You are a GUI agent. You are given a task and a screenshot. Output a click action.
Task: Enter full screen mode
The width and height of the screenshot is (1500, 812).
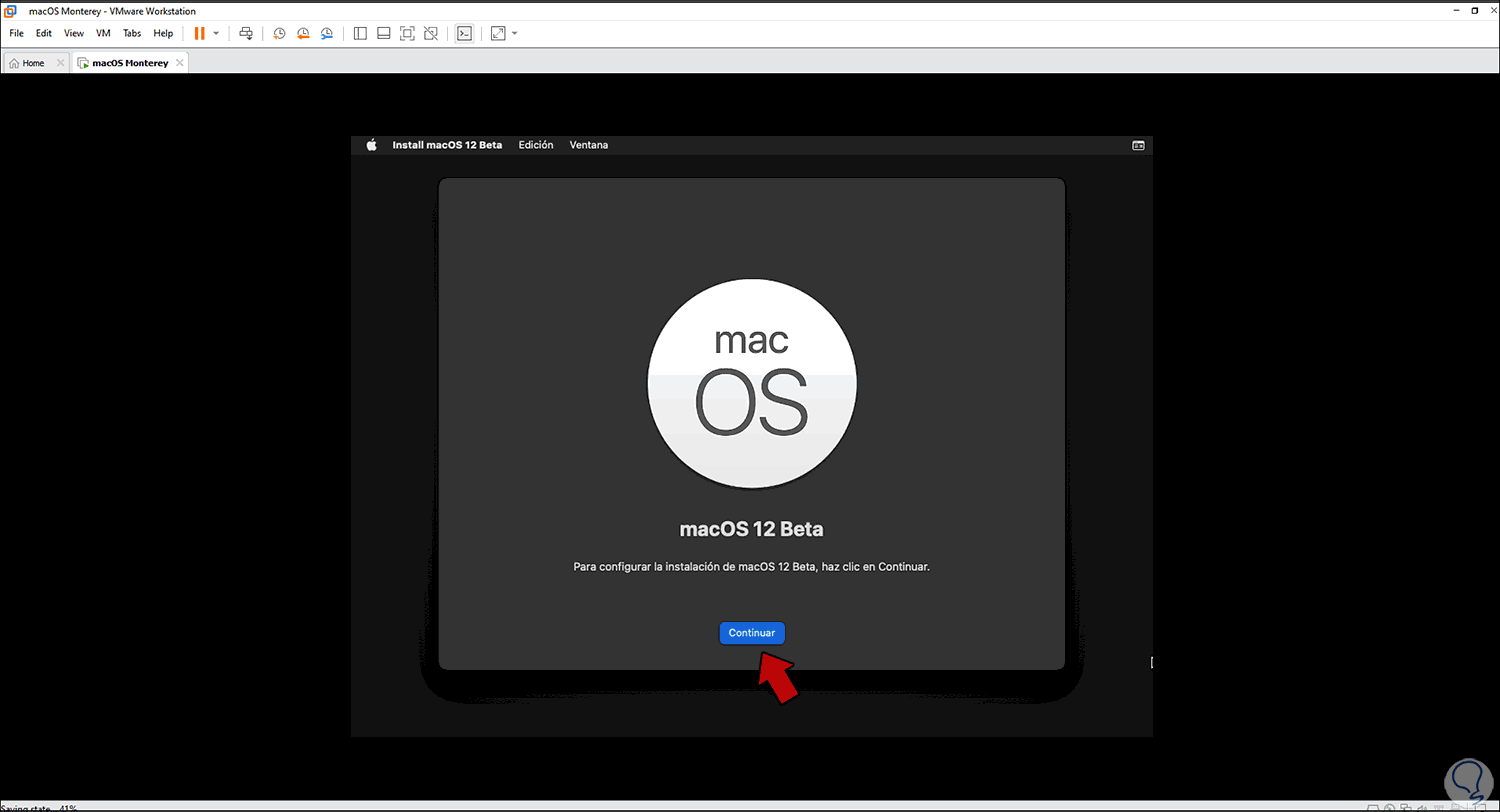point(407,33)
